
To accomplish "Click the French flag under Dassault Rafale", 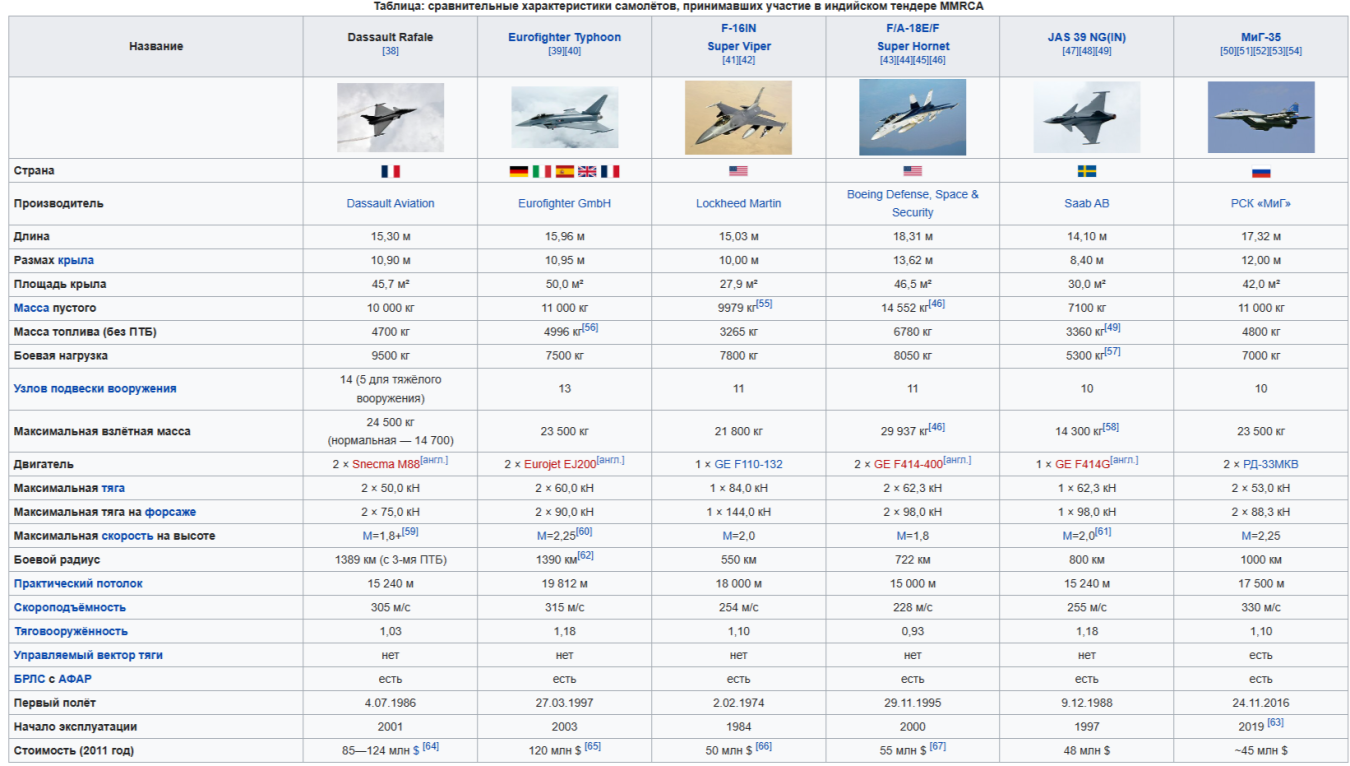I will tap(390, 171).
